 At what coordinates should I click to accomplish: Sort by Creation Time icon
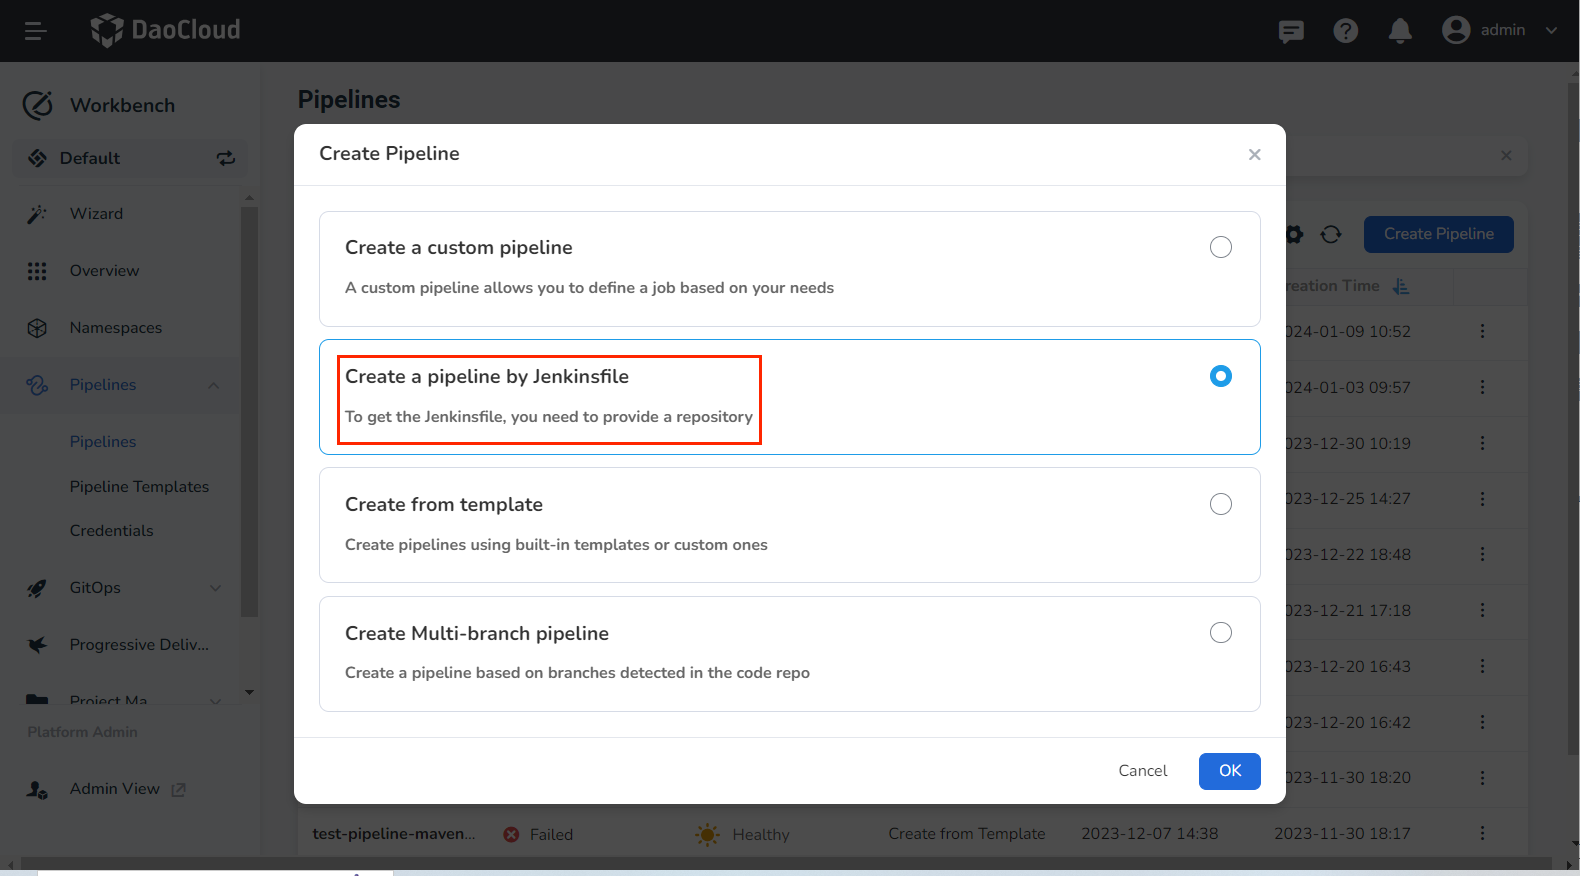click(1401, 286)
